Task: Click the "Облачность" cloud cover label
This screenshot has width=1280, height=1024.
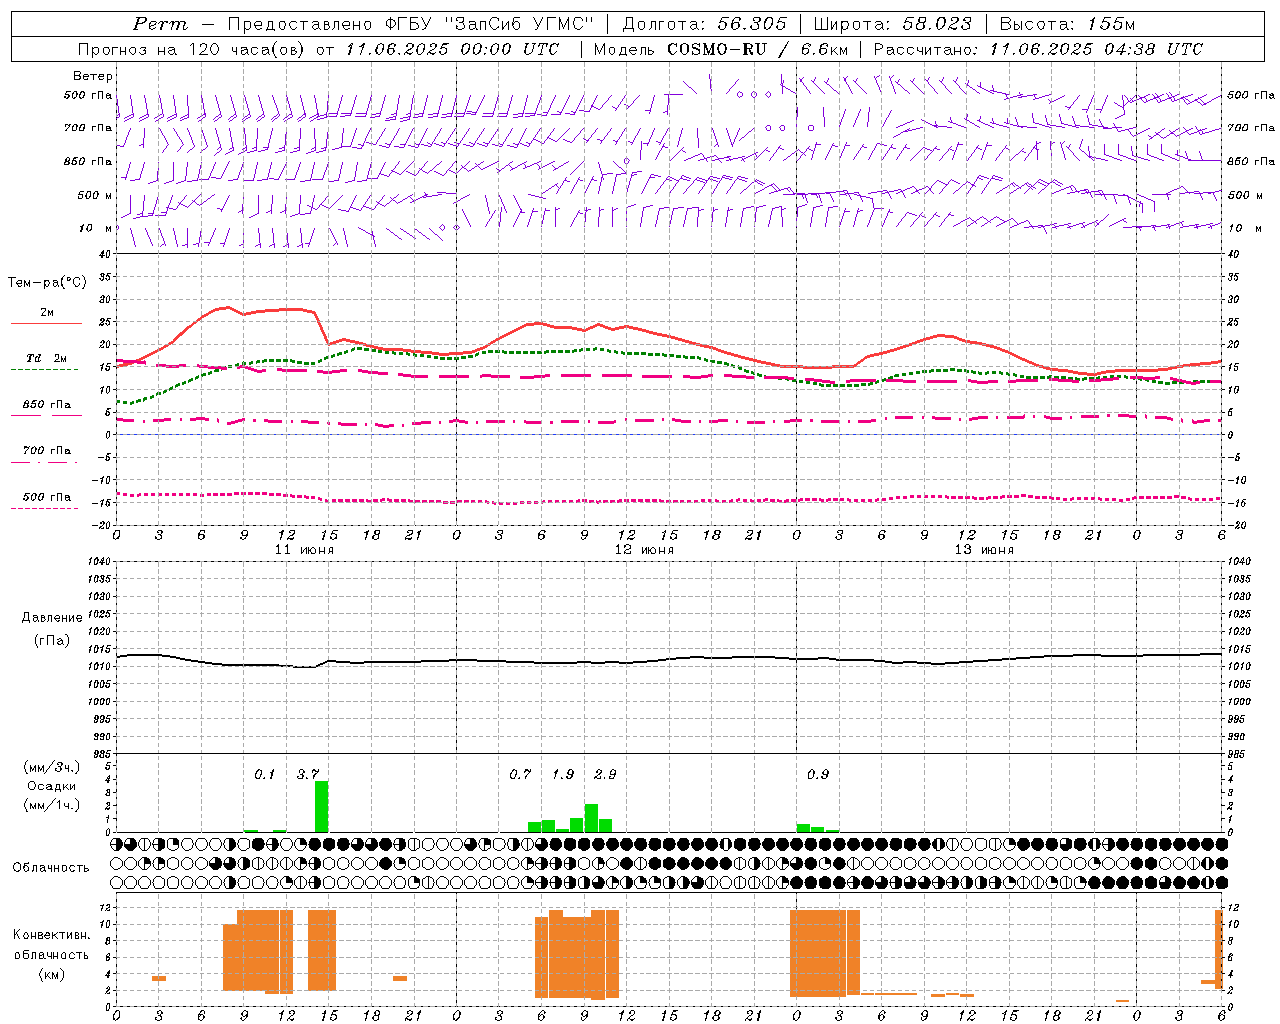Action: (x=51, y=868)
